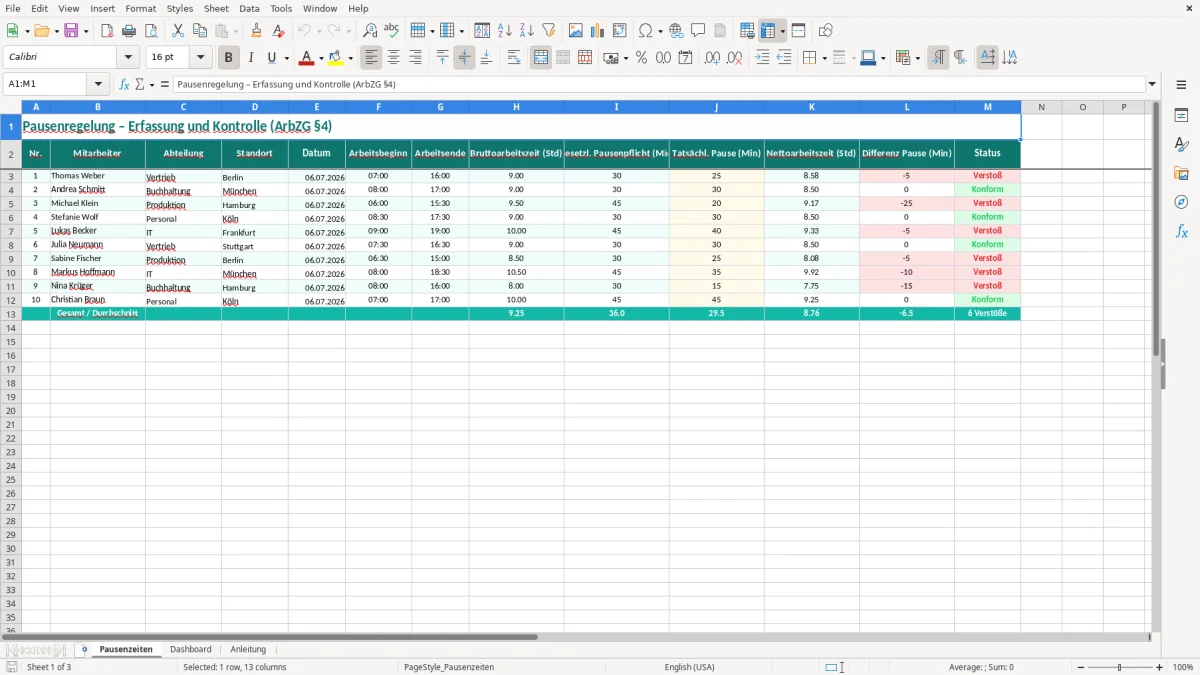Click the Clear Direct Formatting icon
The width and height of the screenshot is (1200, 675).
click(x=279, y=31)
